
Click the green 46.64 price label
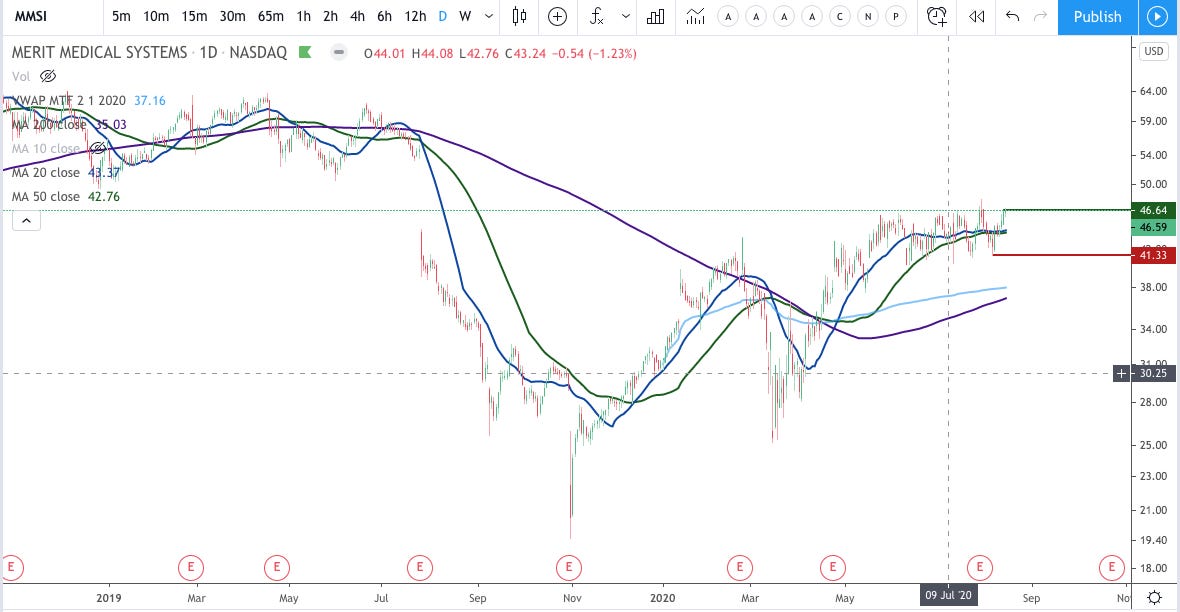pyautogui.click(x=1153, y=210)
